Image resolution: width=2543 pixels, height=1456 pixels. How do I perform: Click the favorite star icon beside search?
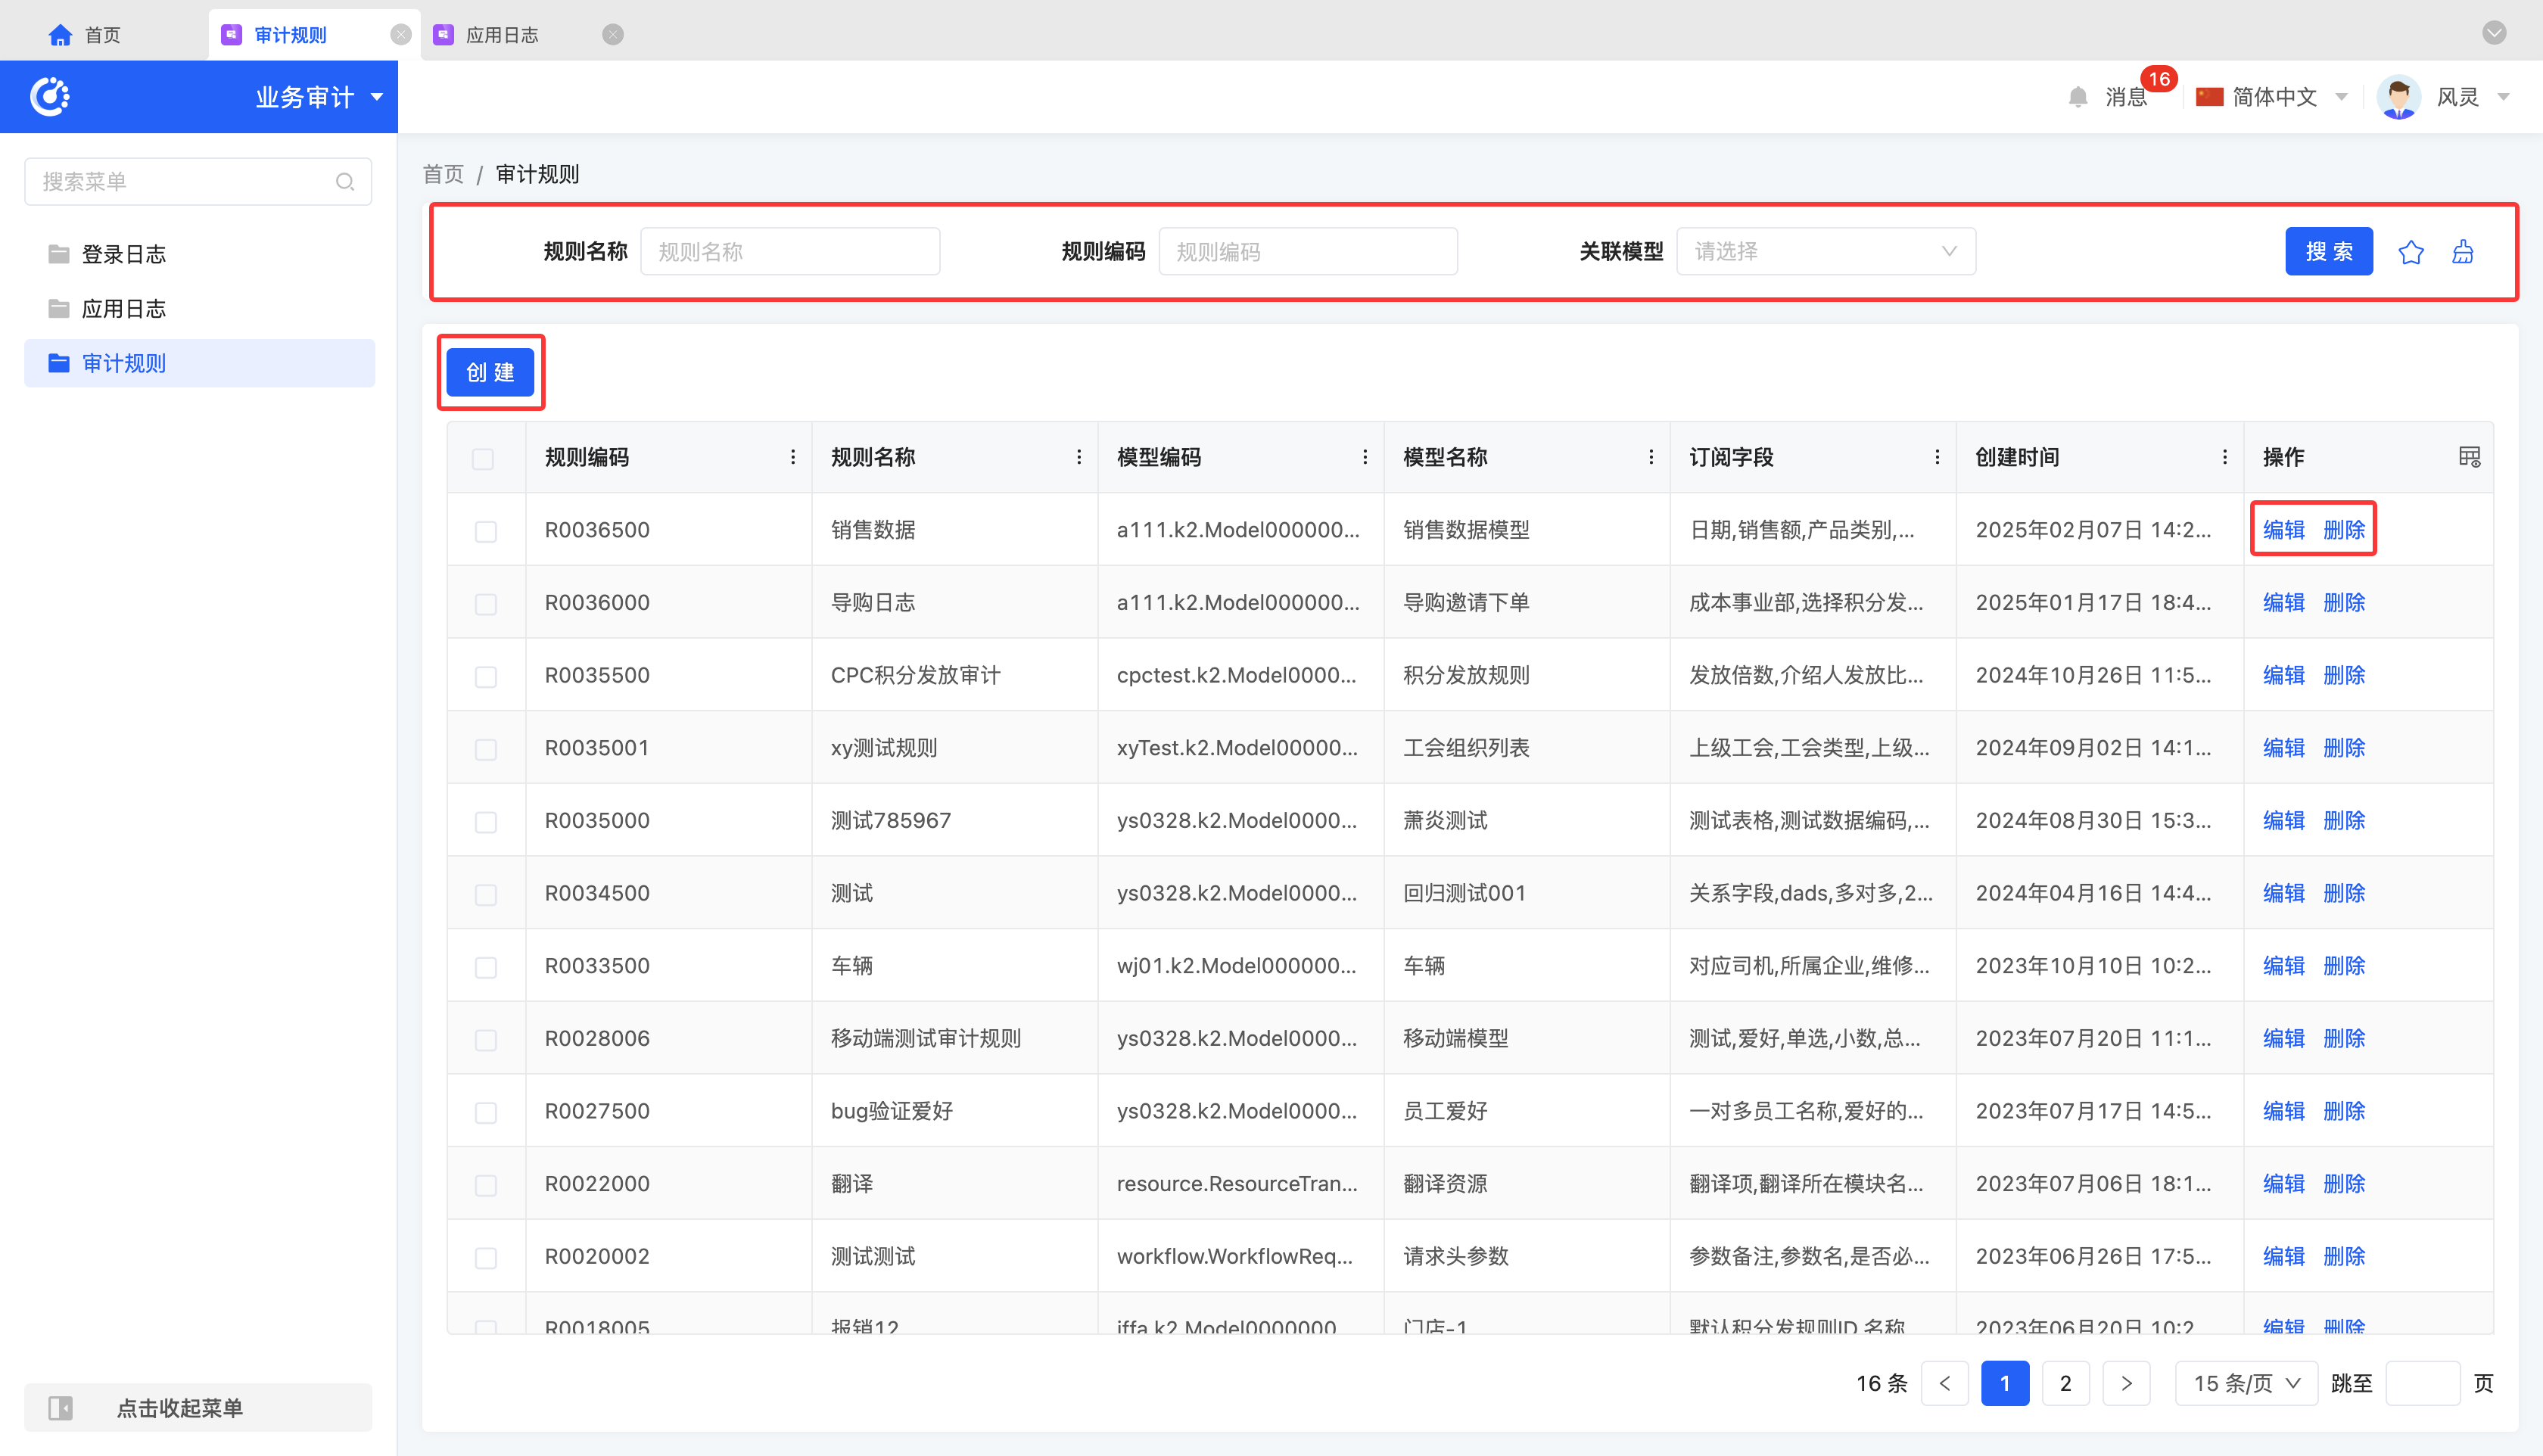pyautogui.click(x=2410, y=252)
